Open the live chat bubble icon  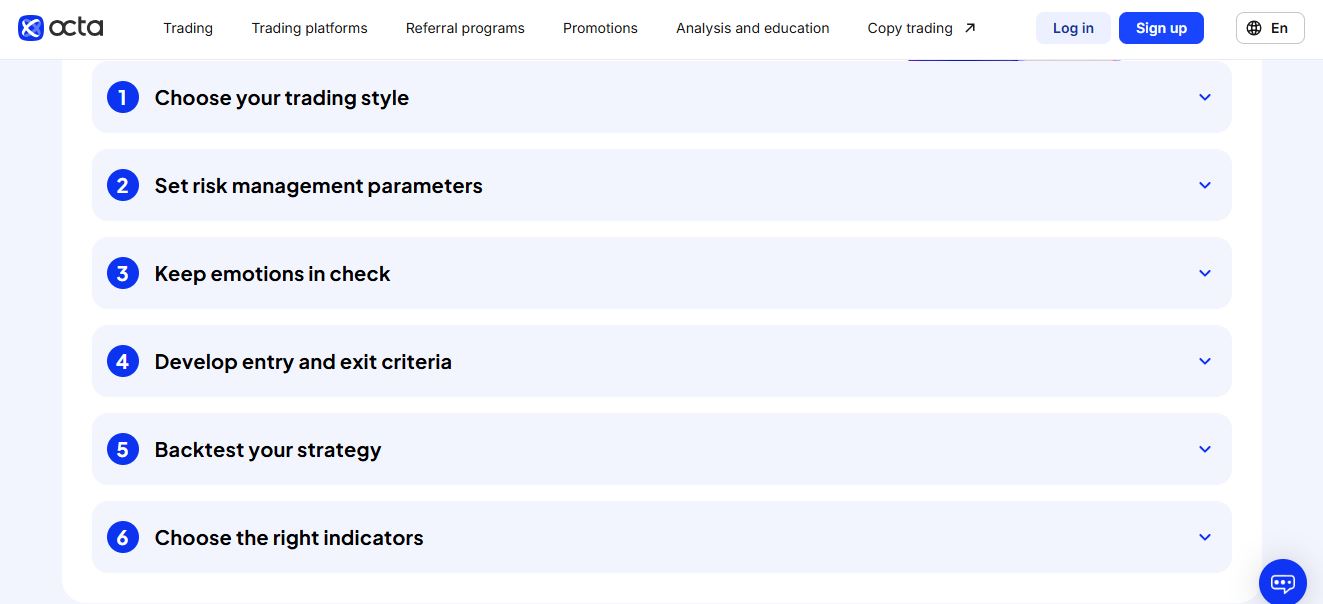point(1282,582)
